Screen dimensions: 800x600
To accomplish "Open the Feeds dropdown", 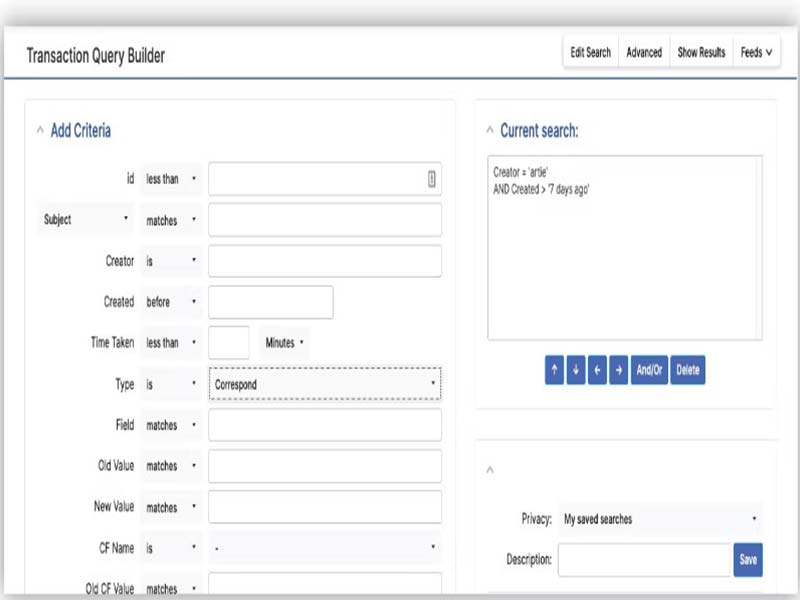I will [755, 51].
